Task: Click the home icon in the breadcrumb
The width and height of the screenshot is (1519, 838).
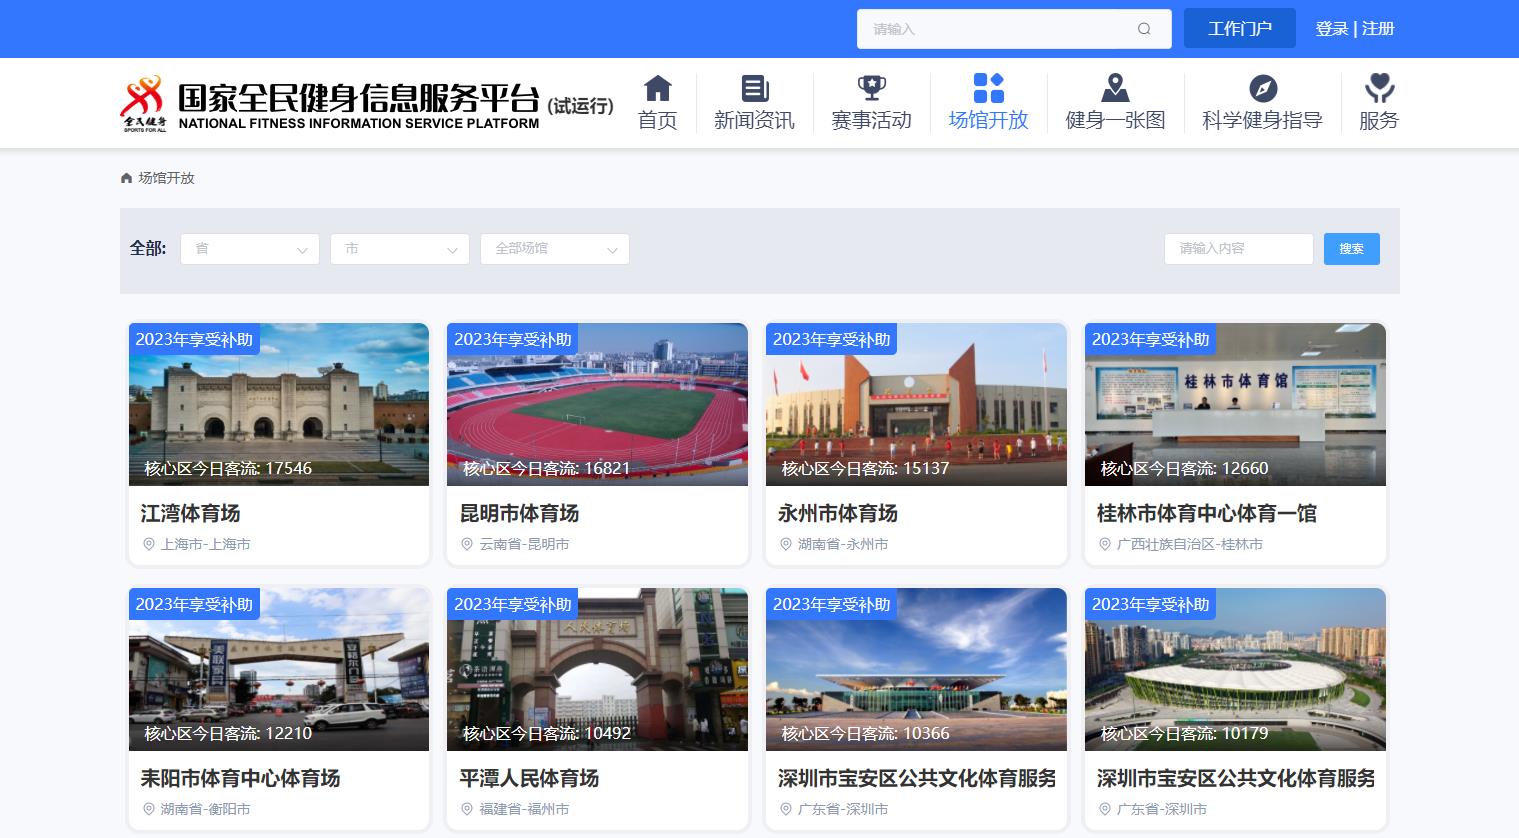Action: point(126,177)
